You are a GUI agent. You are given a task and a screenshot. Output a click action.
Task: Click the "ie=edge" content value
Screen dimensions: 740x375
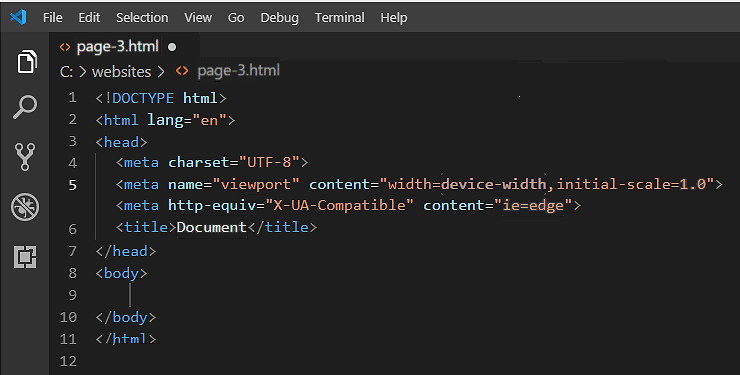click(x=533, y=206)
